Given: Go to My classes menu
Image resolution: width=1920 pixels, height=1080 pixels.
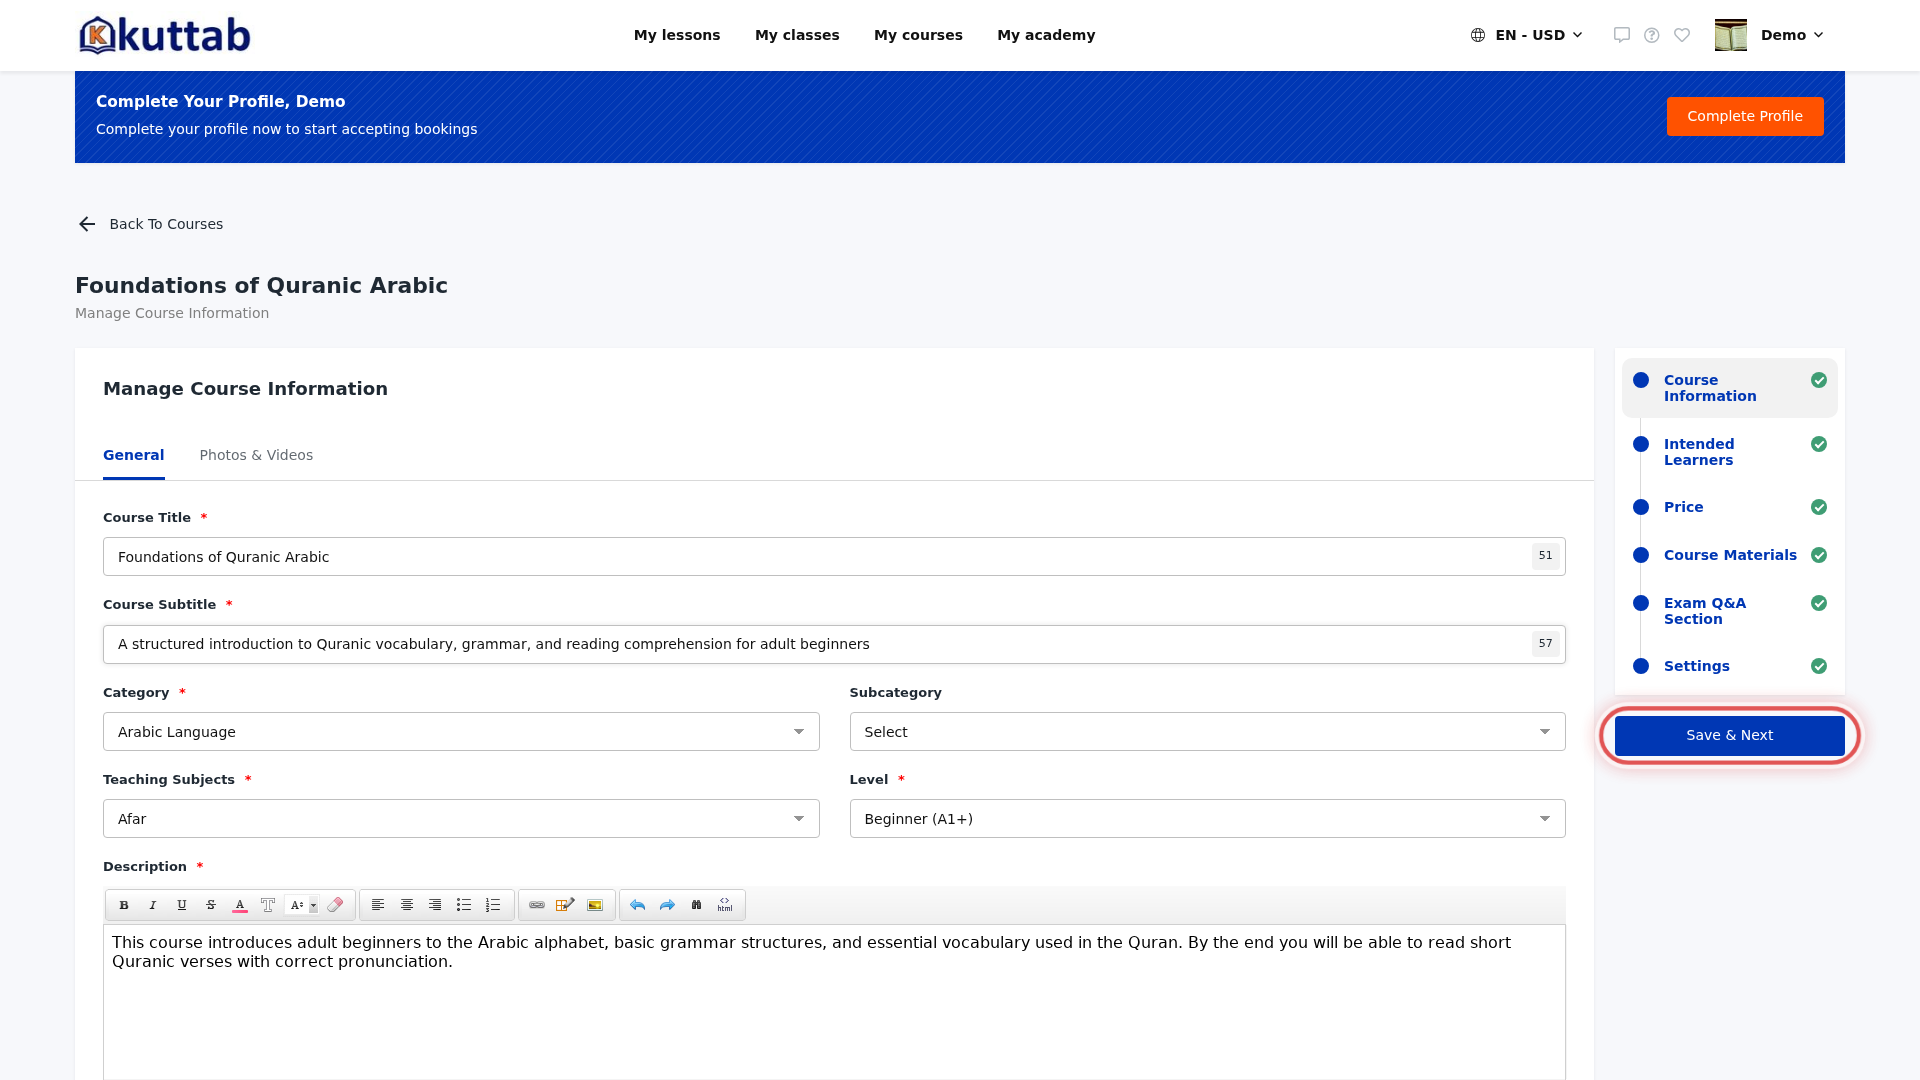Looking at the screenshot, I should tap(797, 35).
